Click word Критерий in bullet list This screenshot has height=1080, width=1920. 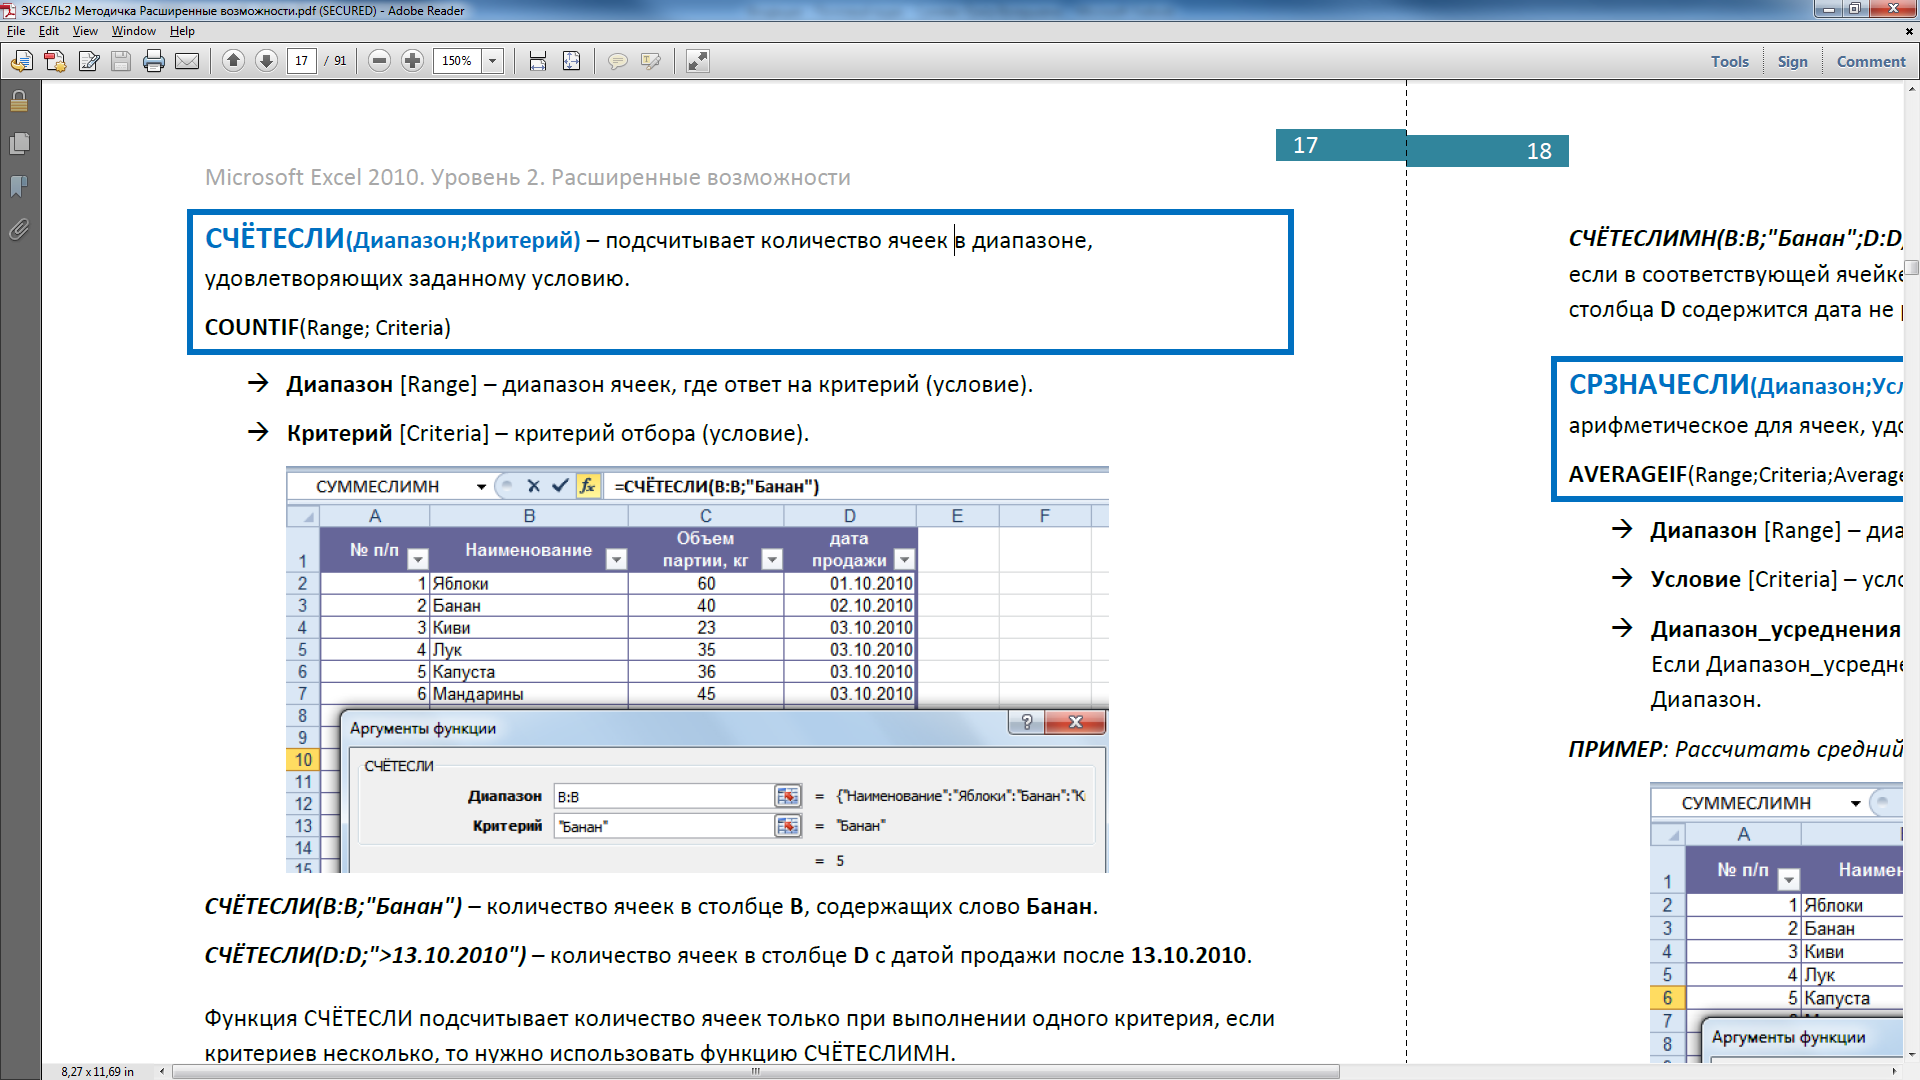pyautogui.click(x=340, y=433)
